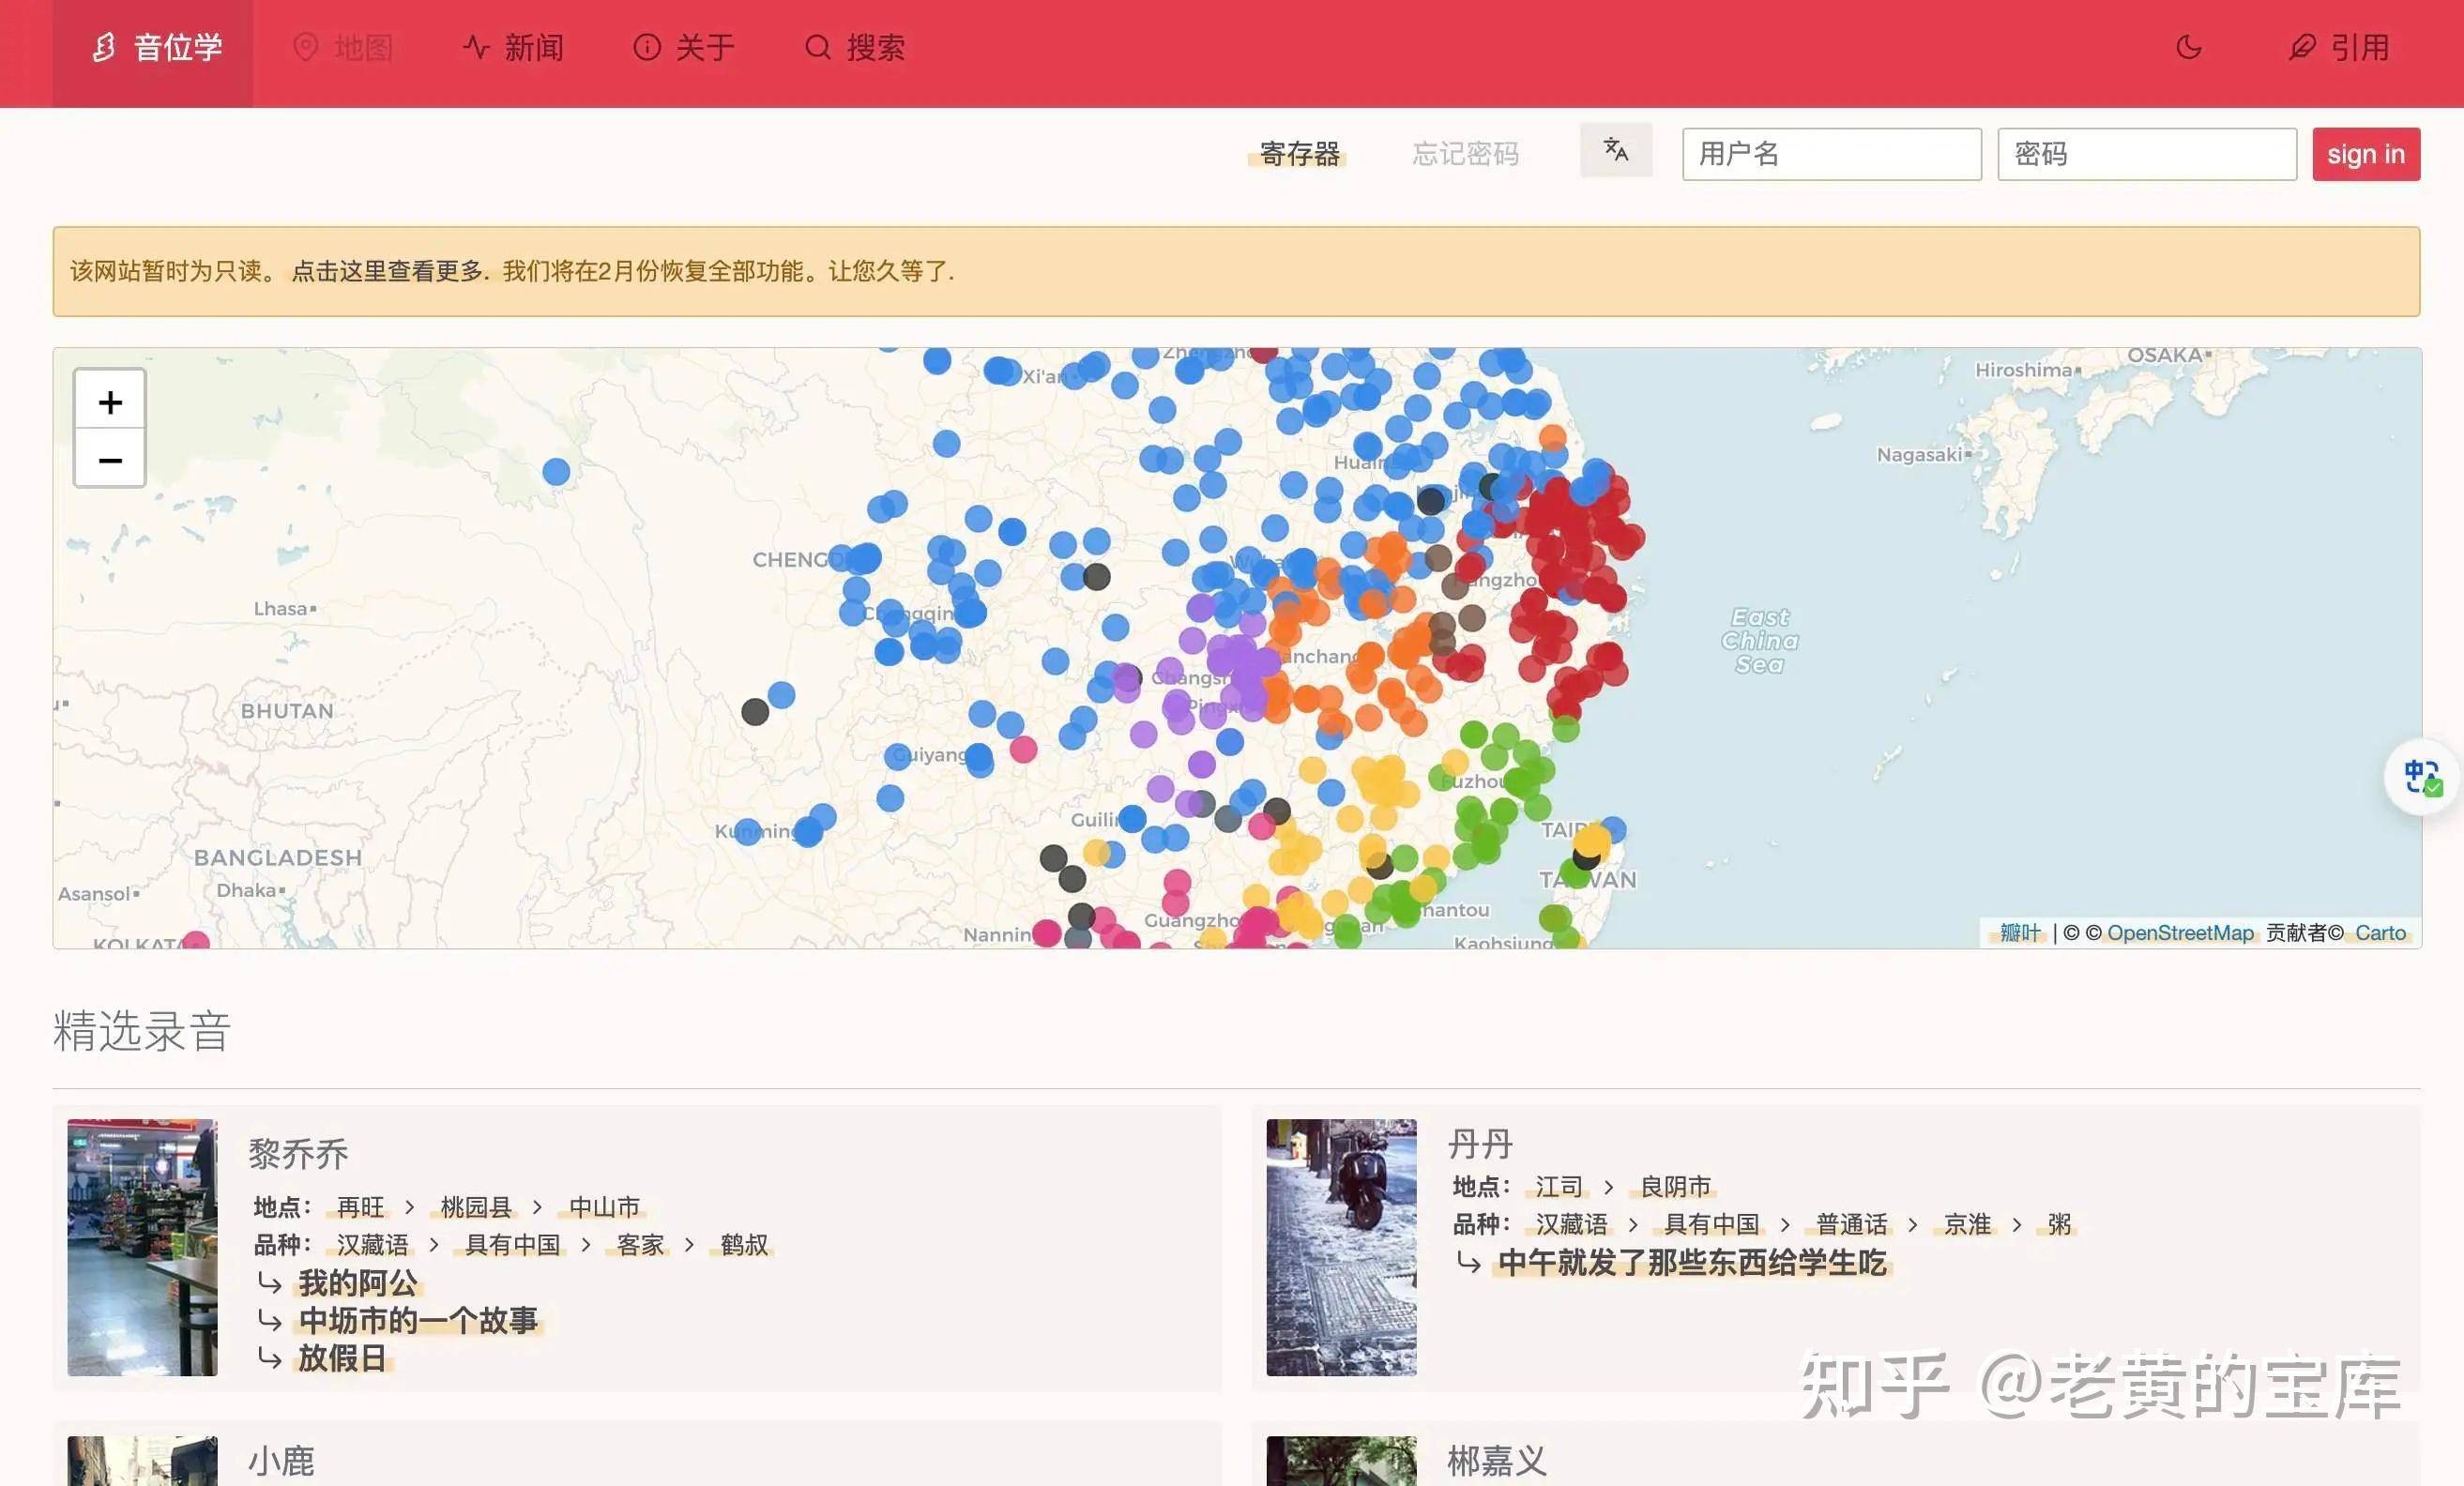Open recording 放假日
2464x1486 pixels.
coord(342,1358)
